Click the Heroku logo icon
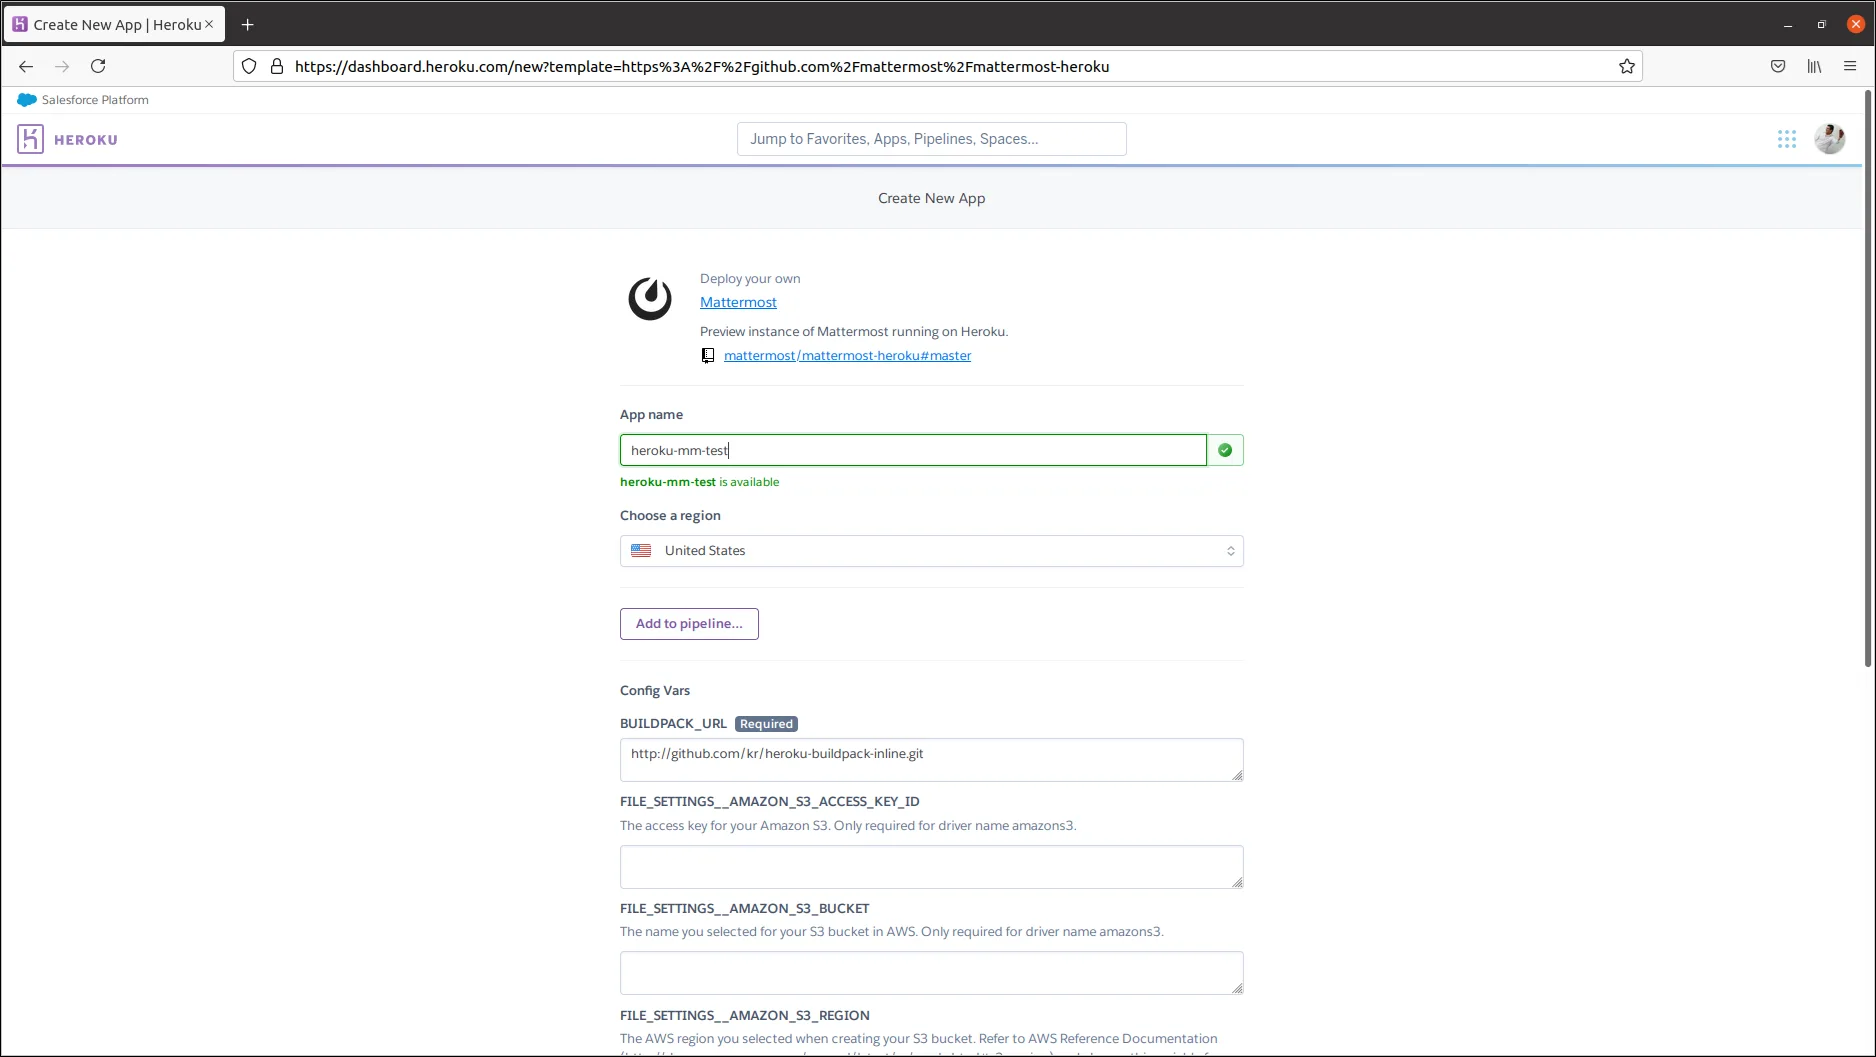 pyautogui.click(x=30, y=139)
